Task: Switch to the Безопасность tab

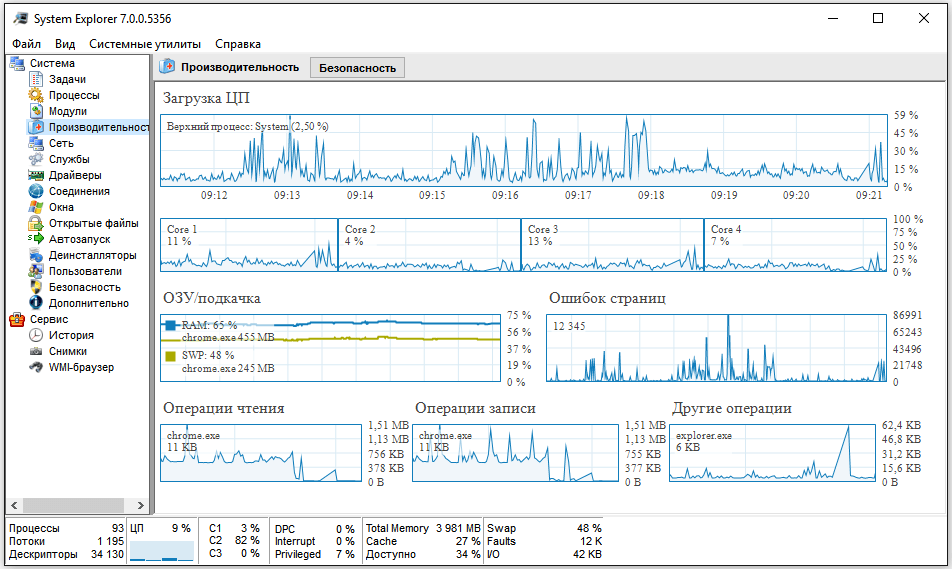Action: [x=357, y=68]
